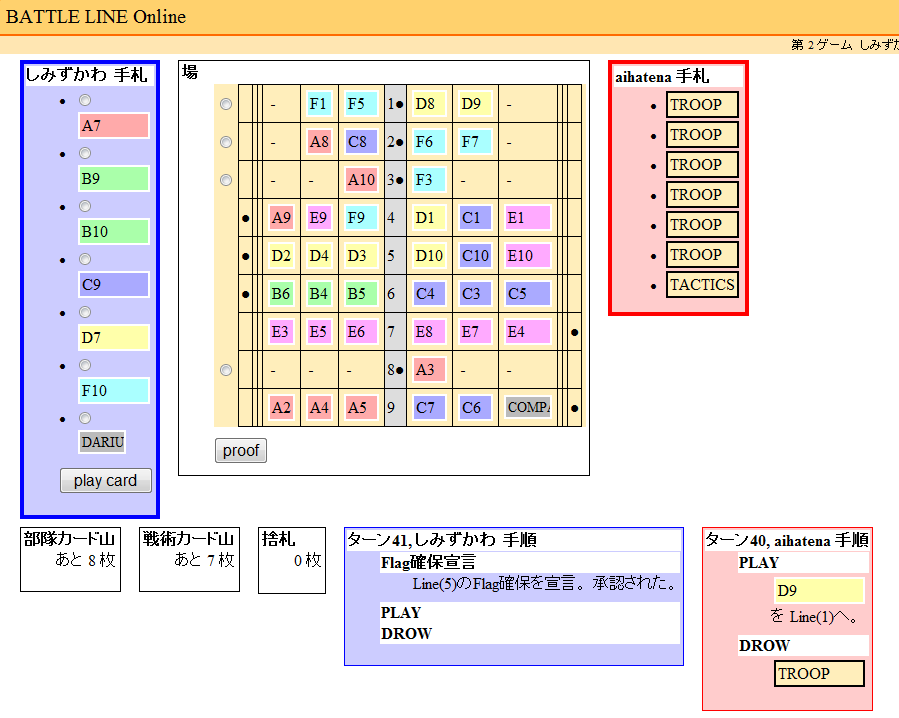Viewport: 899px width, 718px height.
Task: Click card C7 on line 9
Action: (429, 408)
